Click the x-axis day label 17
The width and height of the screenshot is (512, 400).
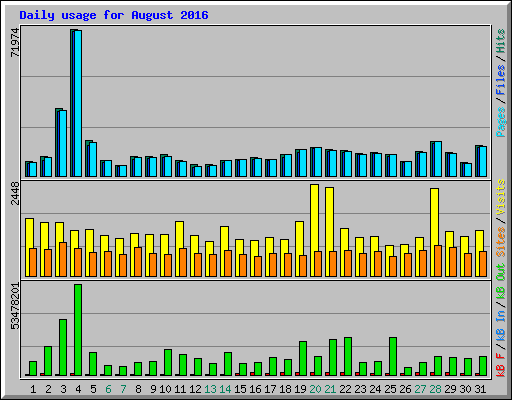[270, 389]
